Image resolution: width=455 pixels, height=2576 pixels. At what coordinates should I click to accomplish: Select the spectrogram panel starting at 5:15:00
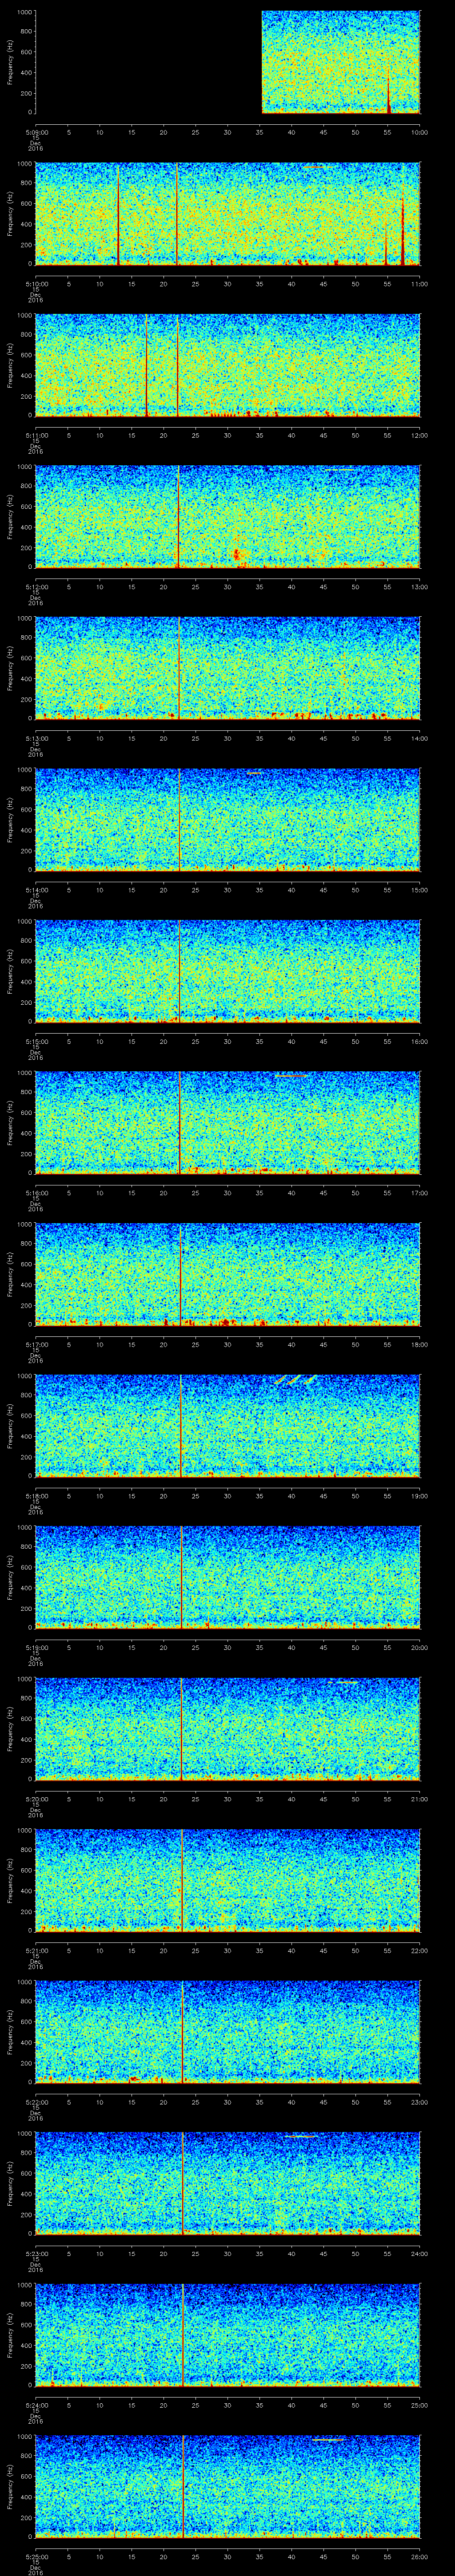[228, 971]
